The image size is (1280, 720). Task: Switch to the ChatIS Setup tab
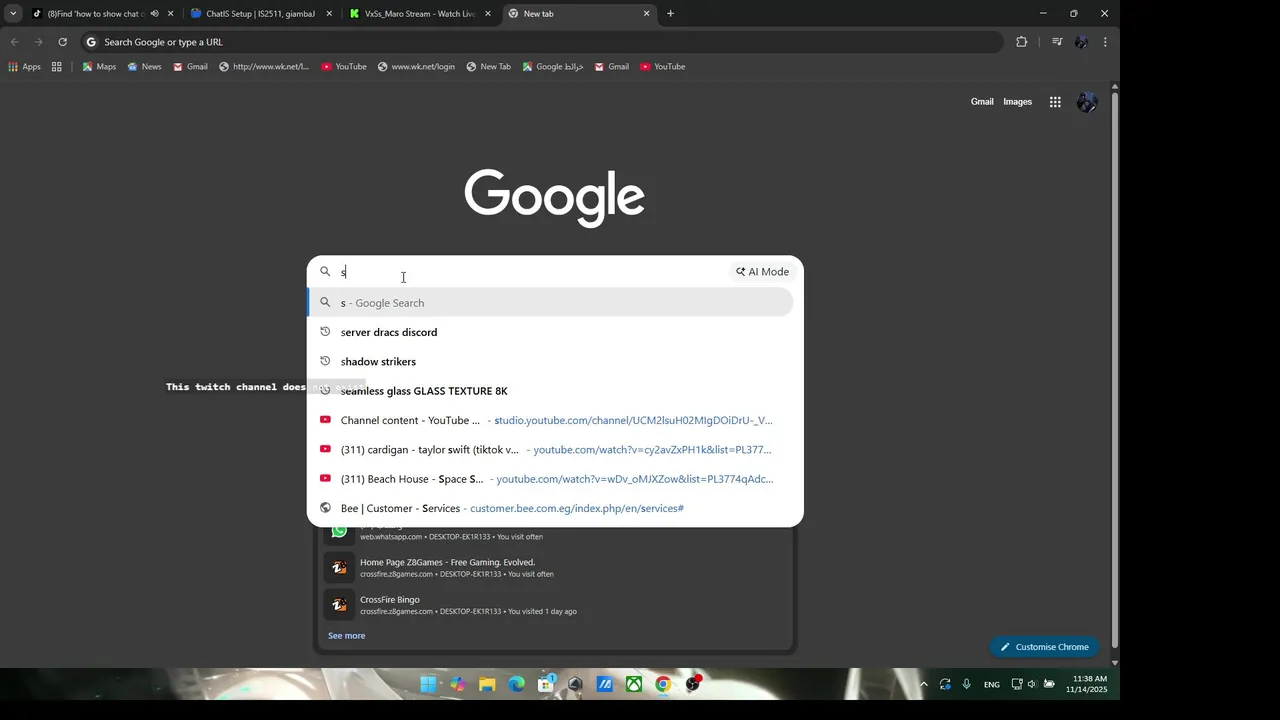tap(260, 14)
